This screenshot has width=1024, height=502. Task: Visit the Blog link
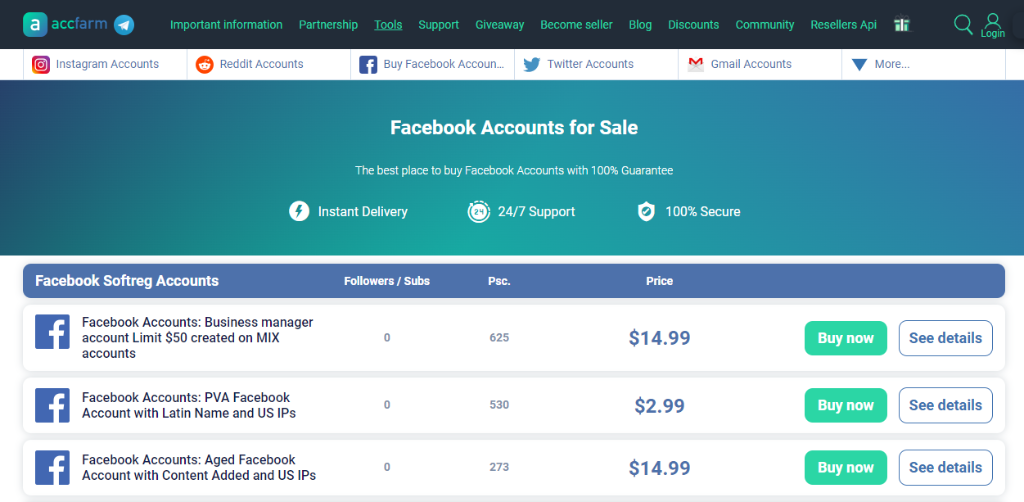click(x=640, y=25)
